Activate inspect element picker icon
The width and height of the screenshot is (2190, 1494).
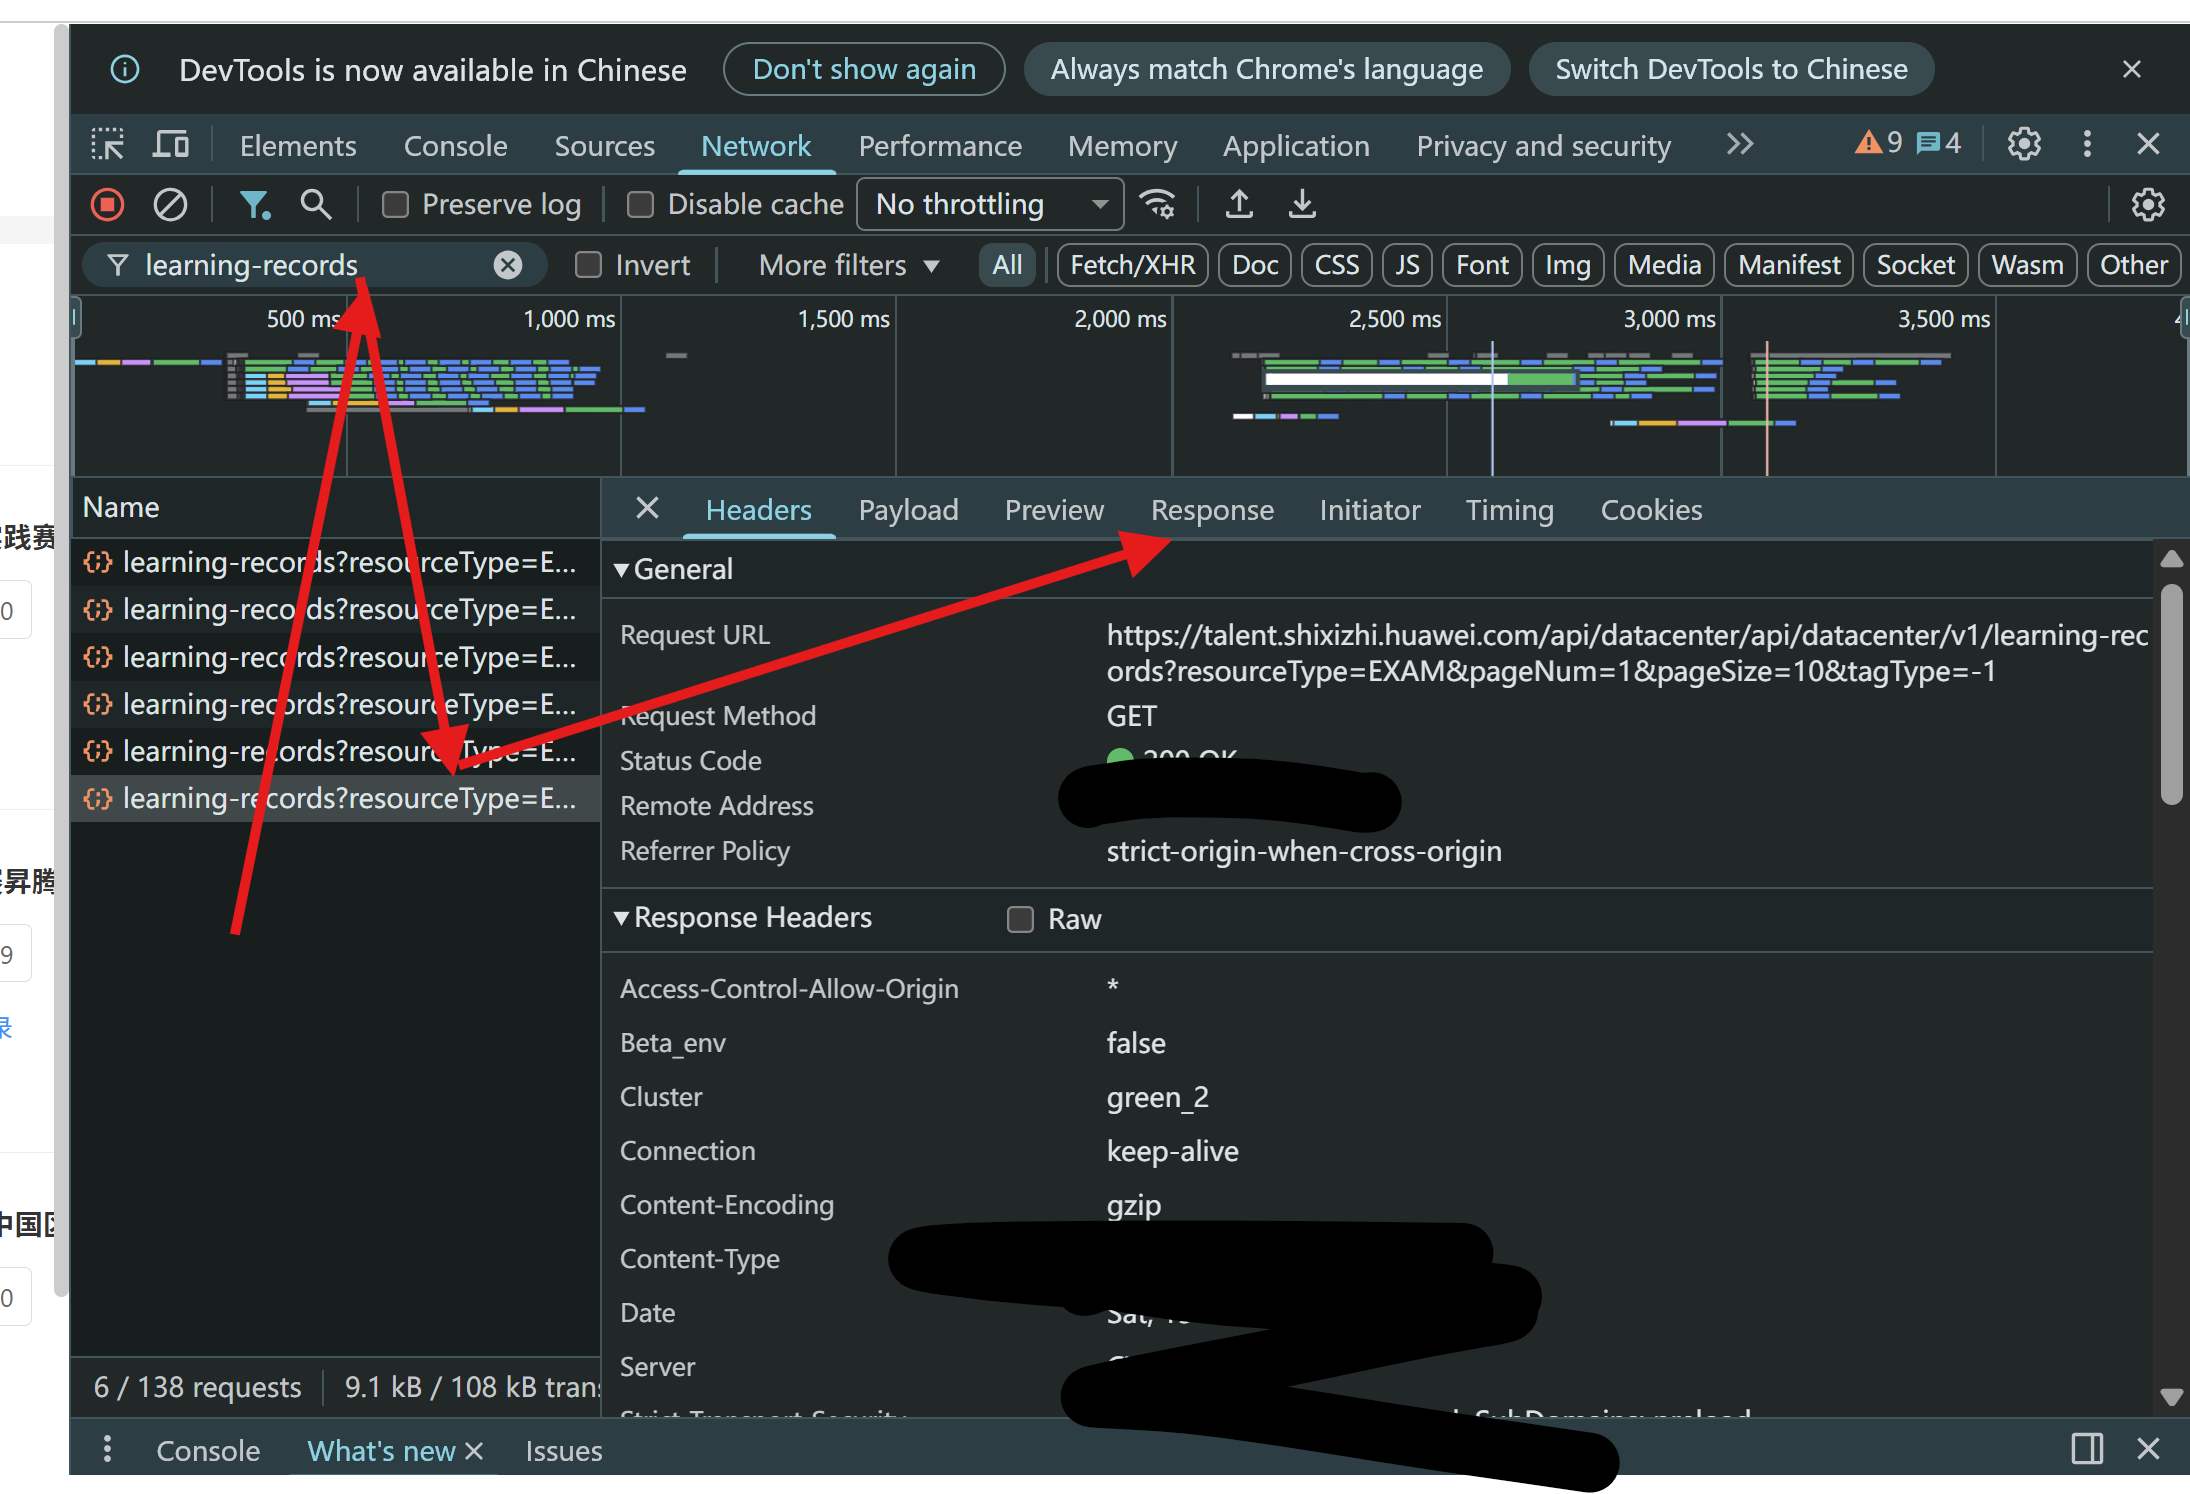tap(107, 145)
